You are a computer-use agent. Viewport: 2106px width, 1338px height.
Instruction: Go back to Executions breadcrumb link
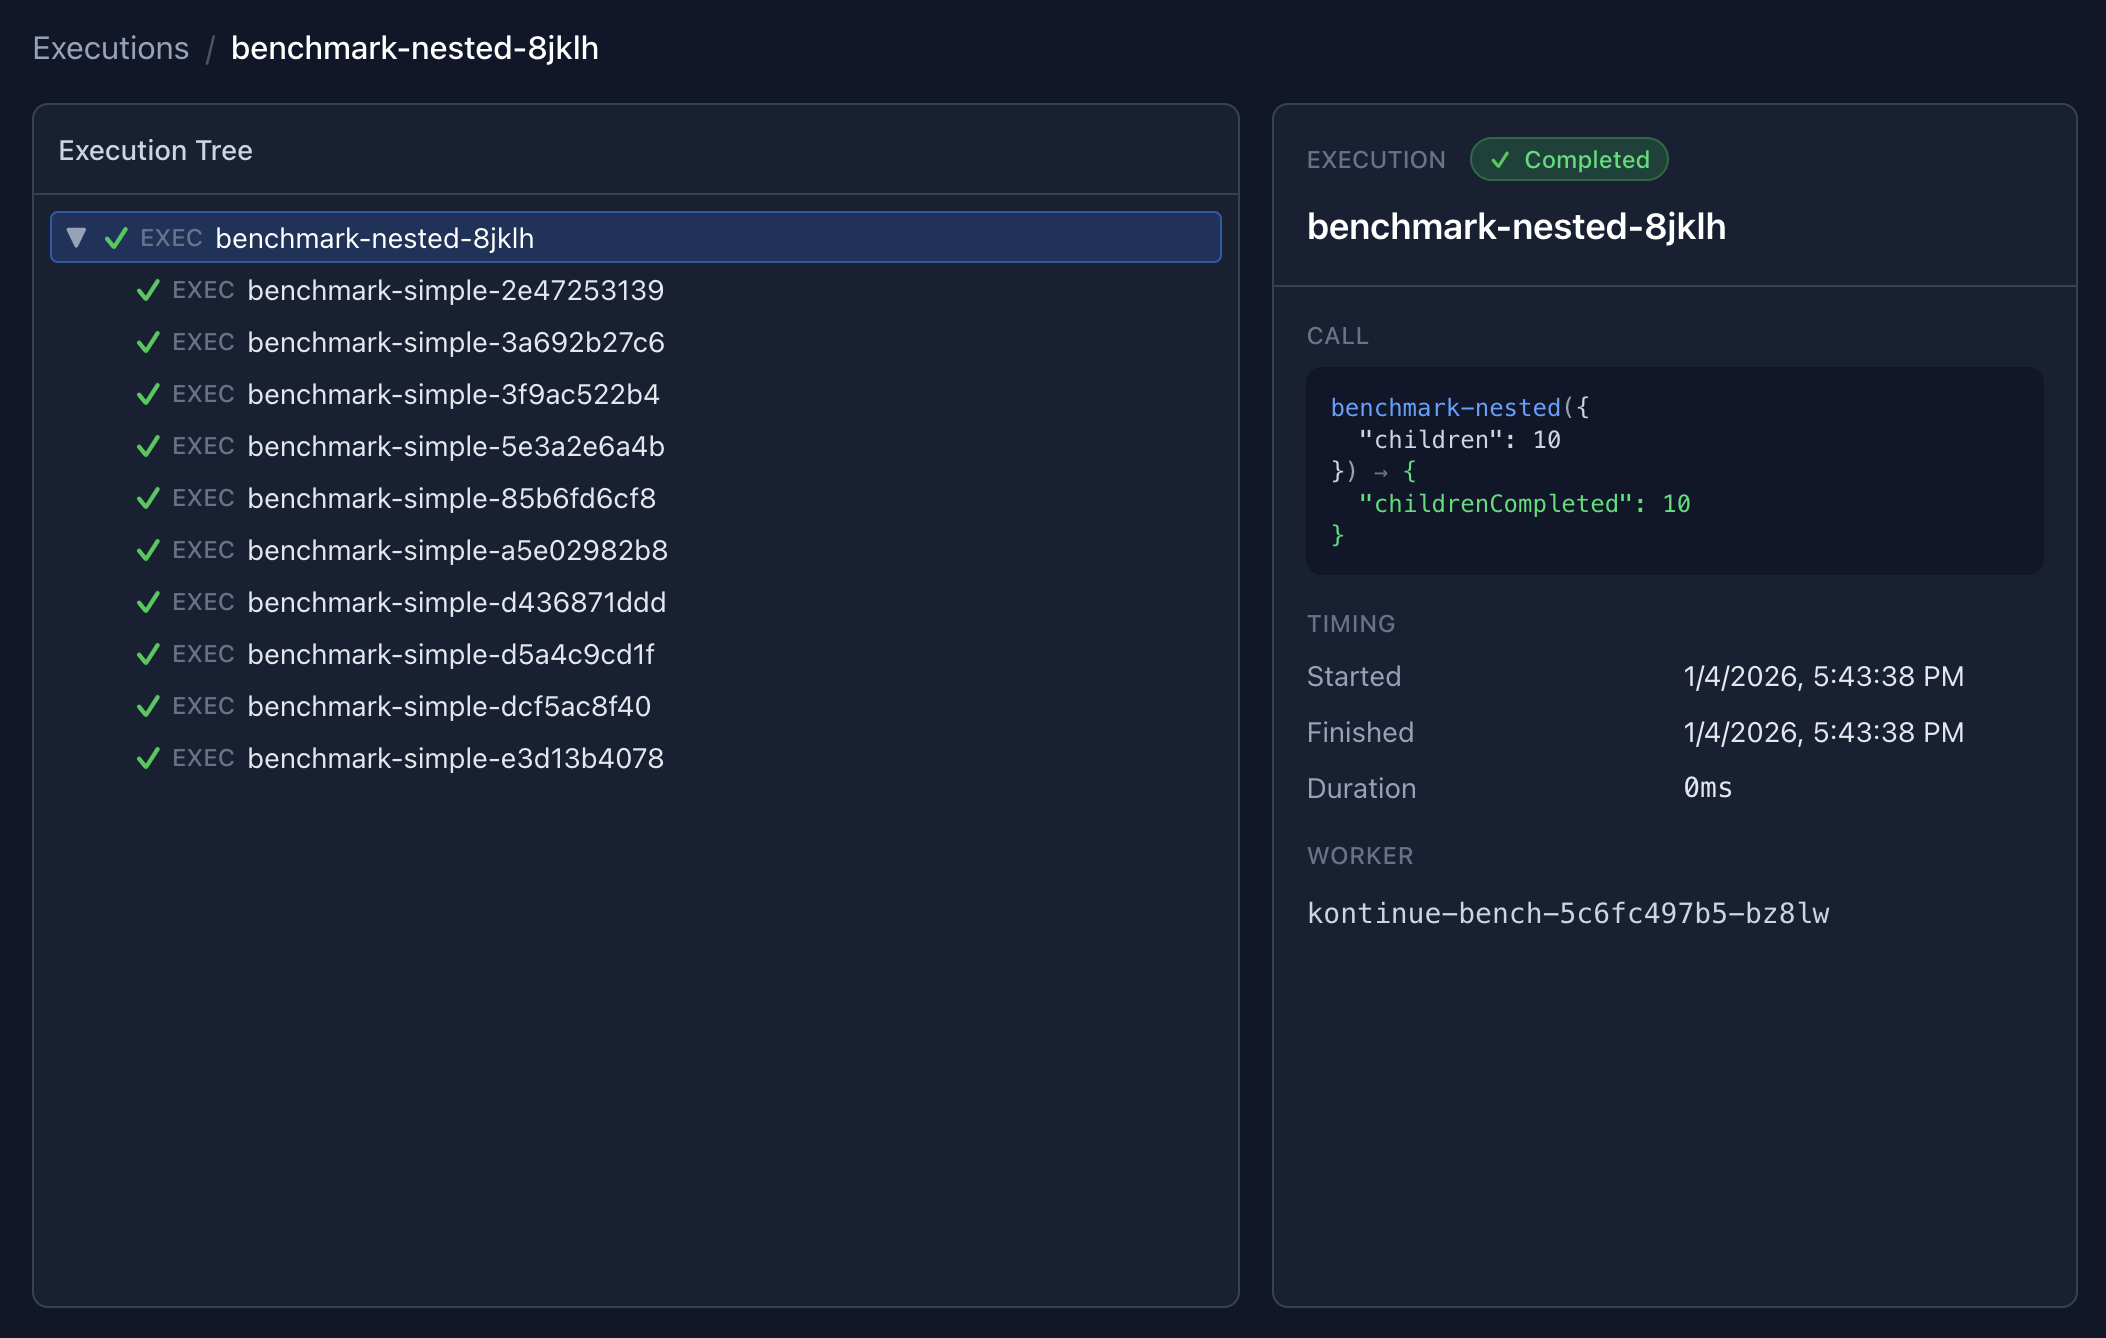tap(111, 48)
